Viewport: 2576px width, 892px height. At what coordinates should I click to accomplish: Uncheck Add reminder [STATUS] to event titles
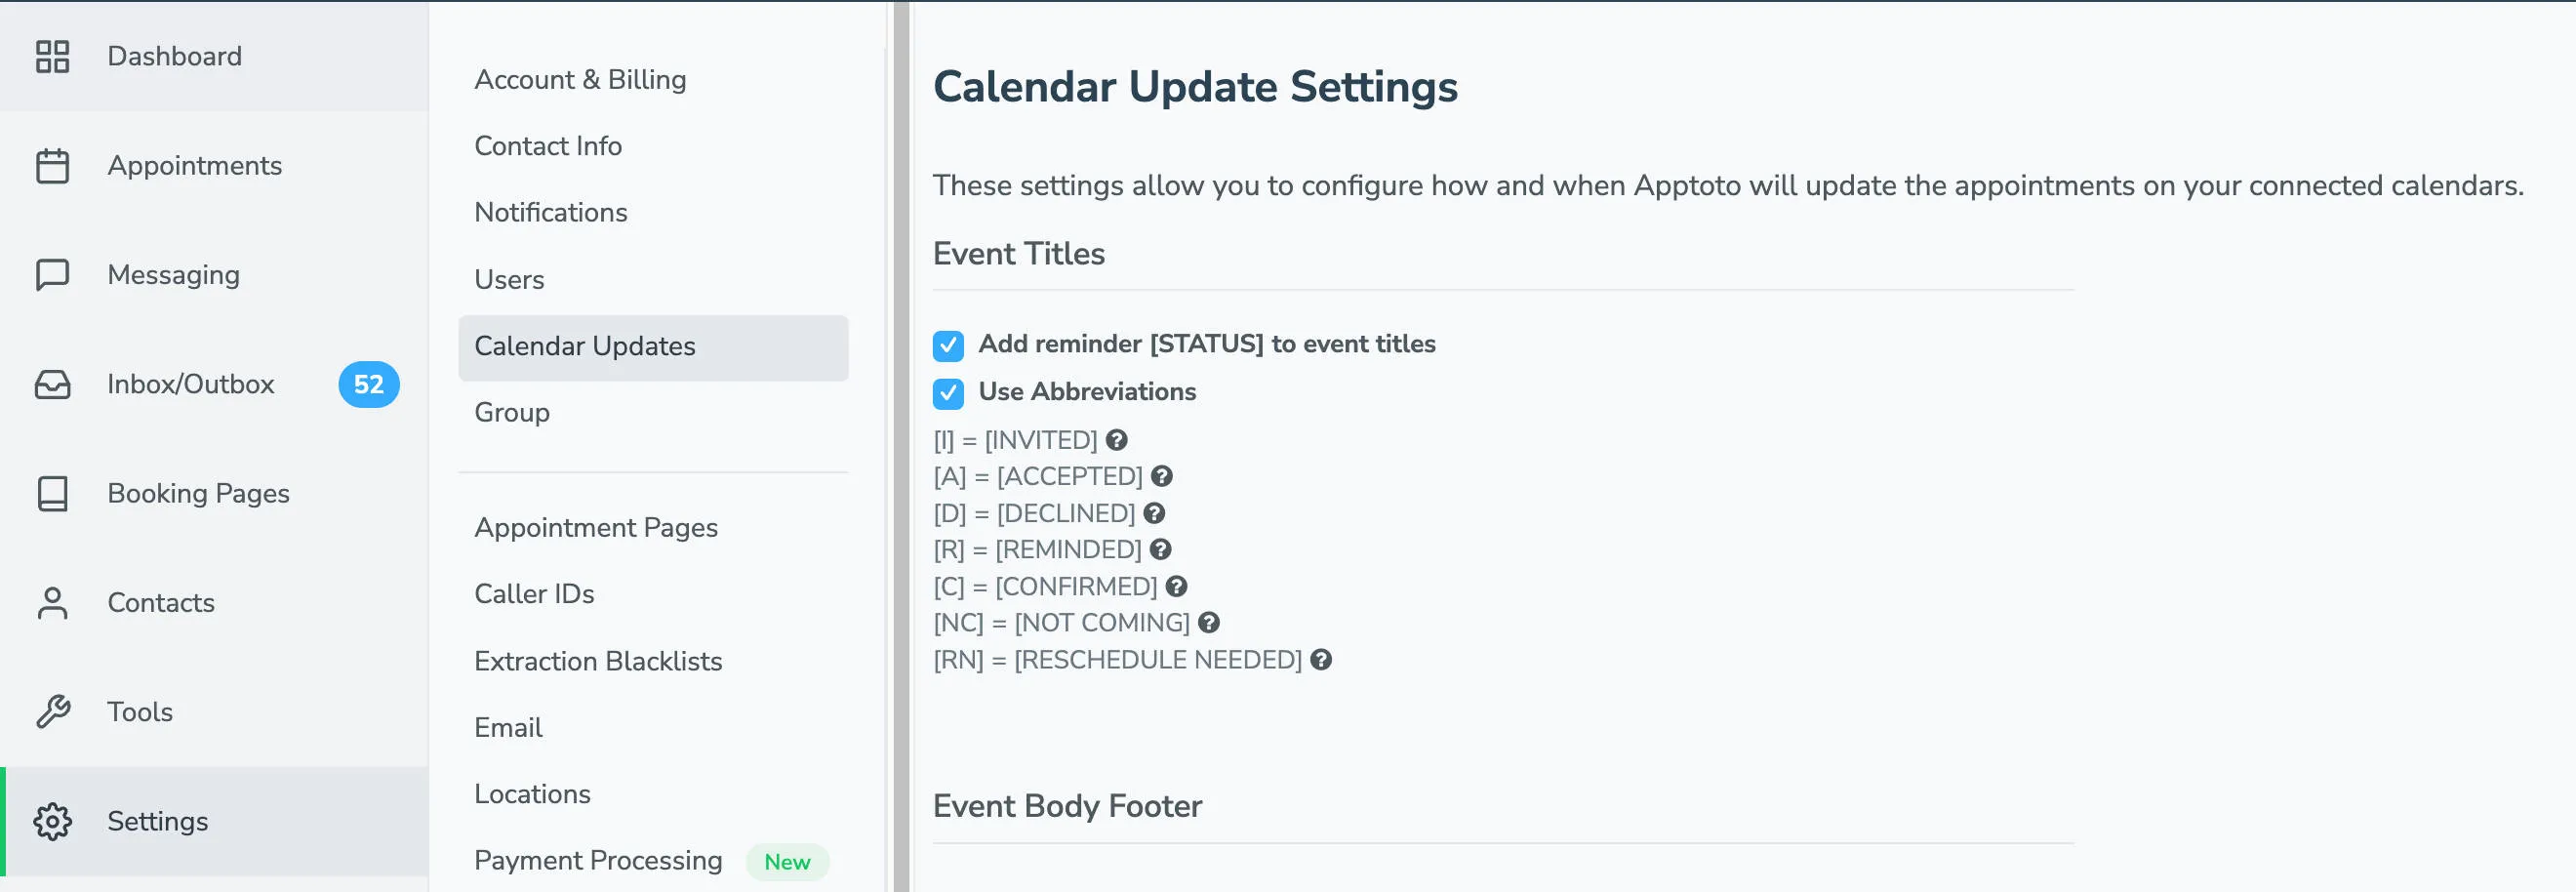948,346
